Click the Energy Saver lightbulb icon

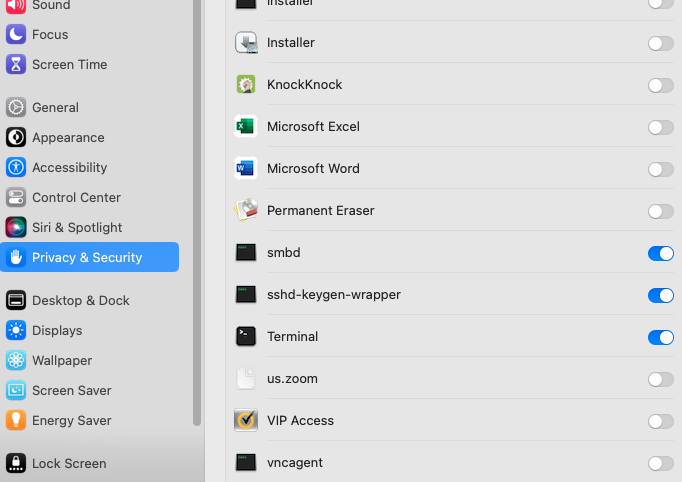coord(16,421)
